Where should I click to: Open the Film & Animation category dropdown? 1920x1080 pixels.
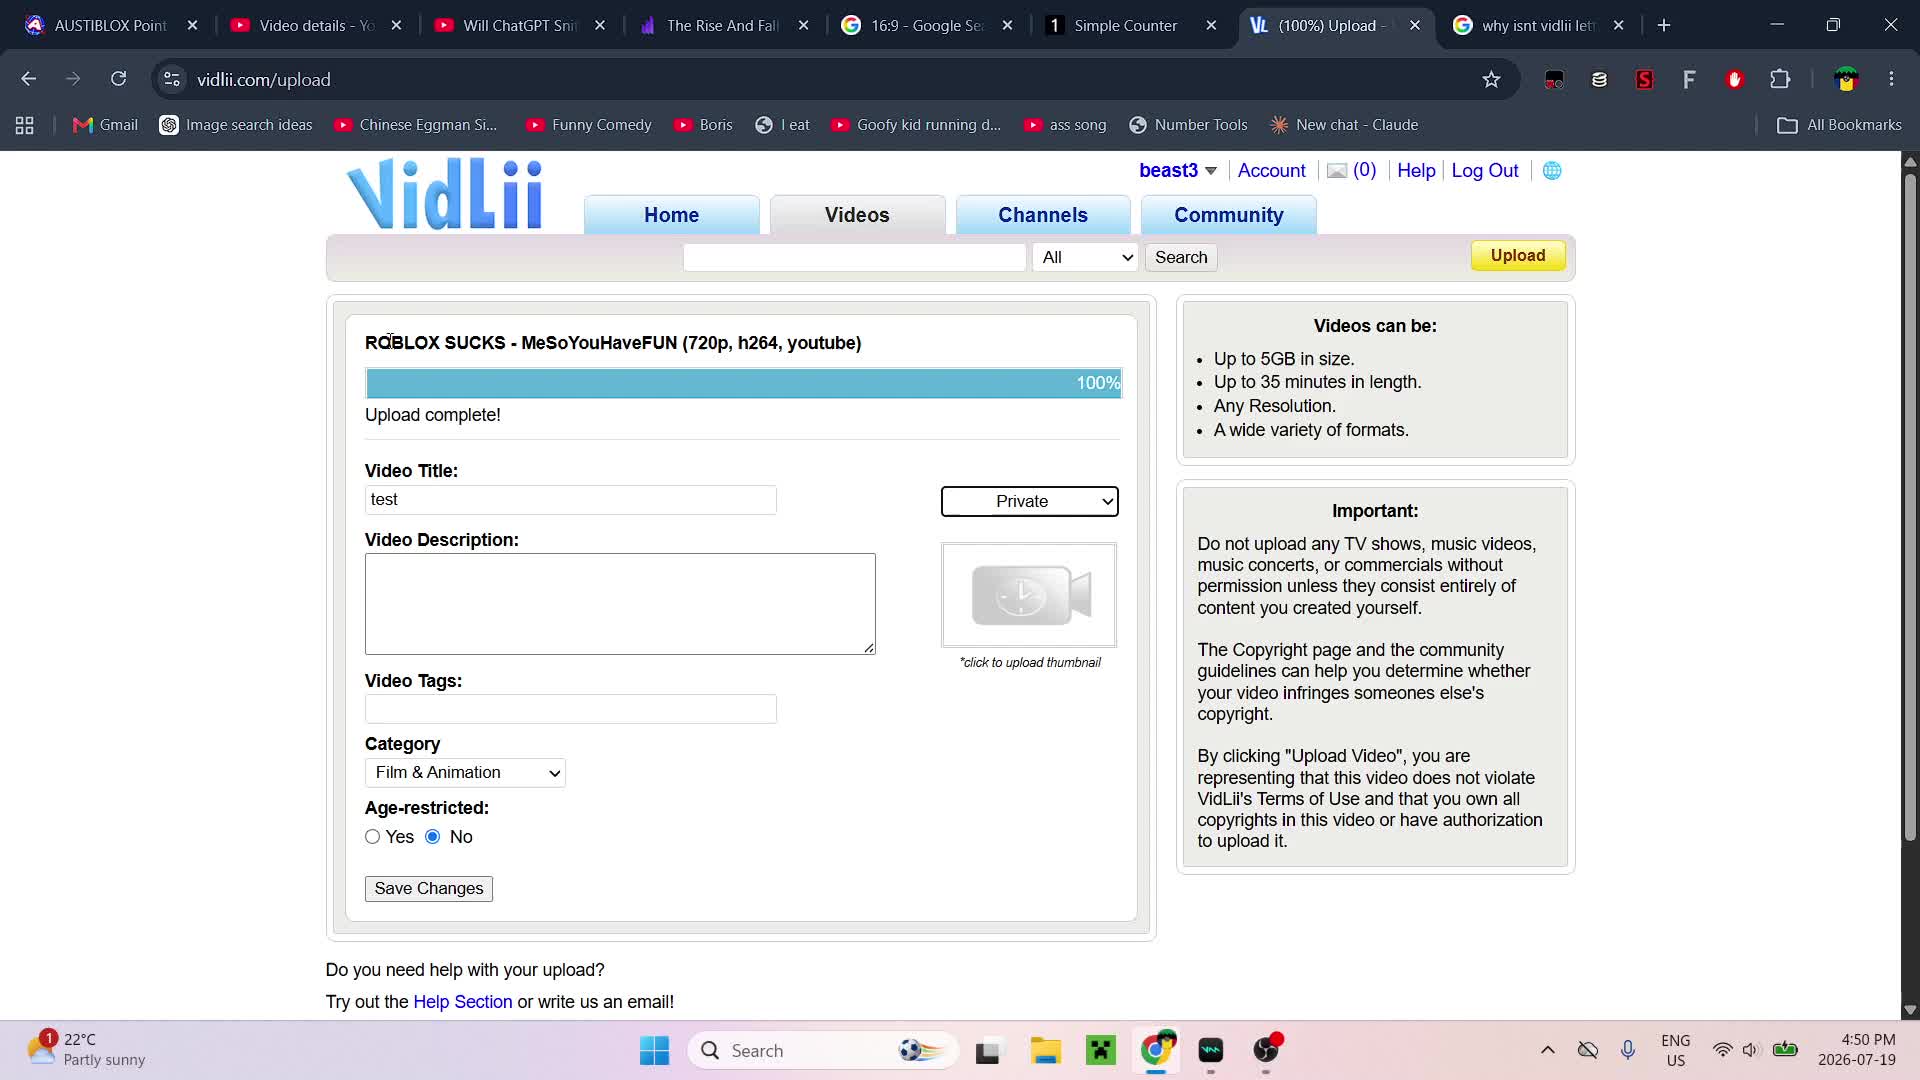465,773
